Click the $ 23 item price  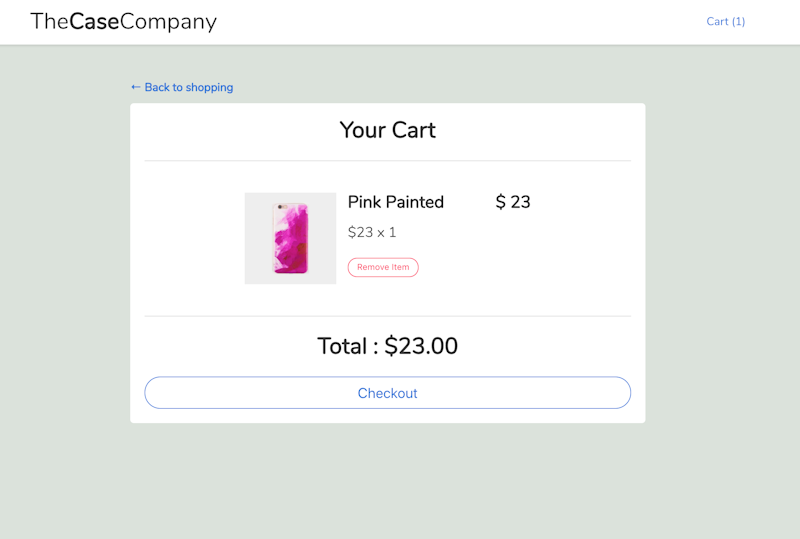[513, 202]
